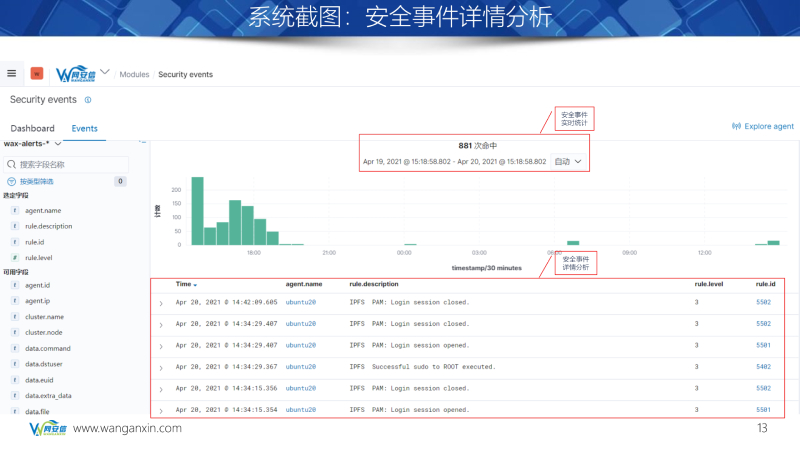Screen dimensions: 800x450
Task: Click the type icon next to agent.name field
Action: coord(15,211)
